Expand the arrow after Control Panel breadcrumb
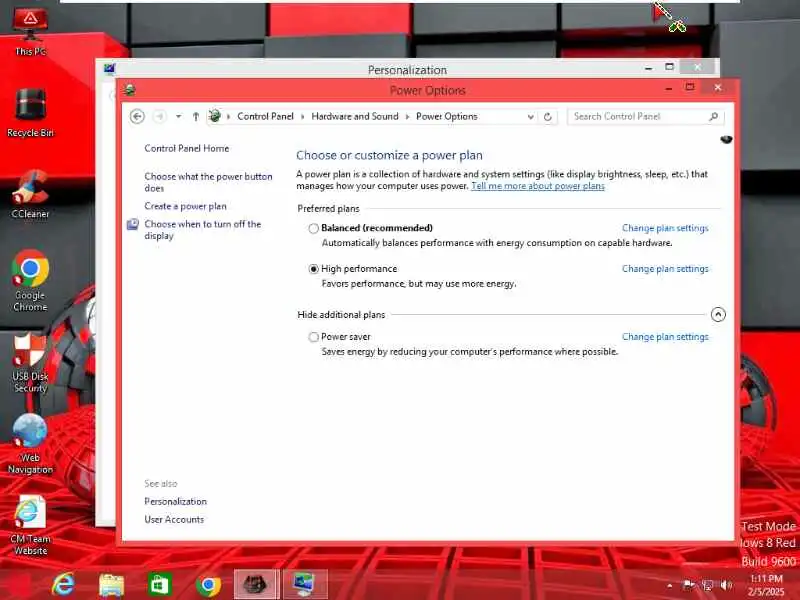 (303, 117)
